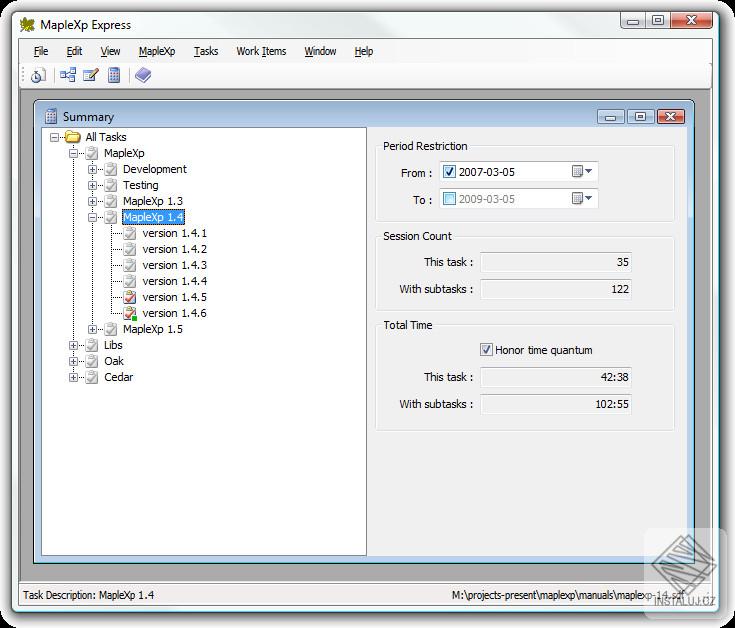
Task: Click the edit note pencil toolbar icon
Action: (x=90, y=75)
